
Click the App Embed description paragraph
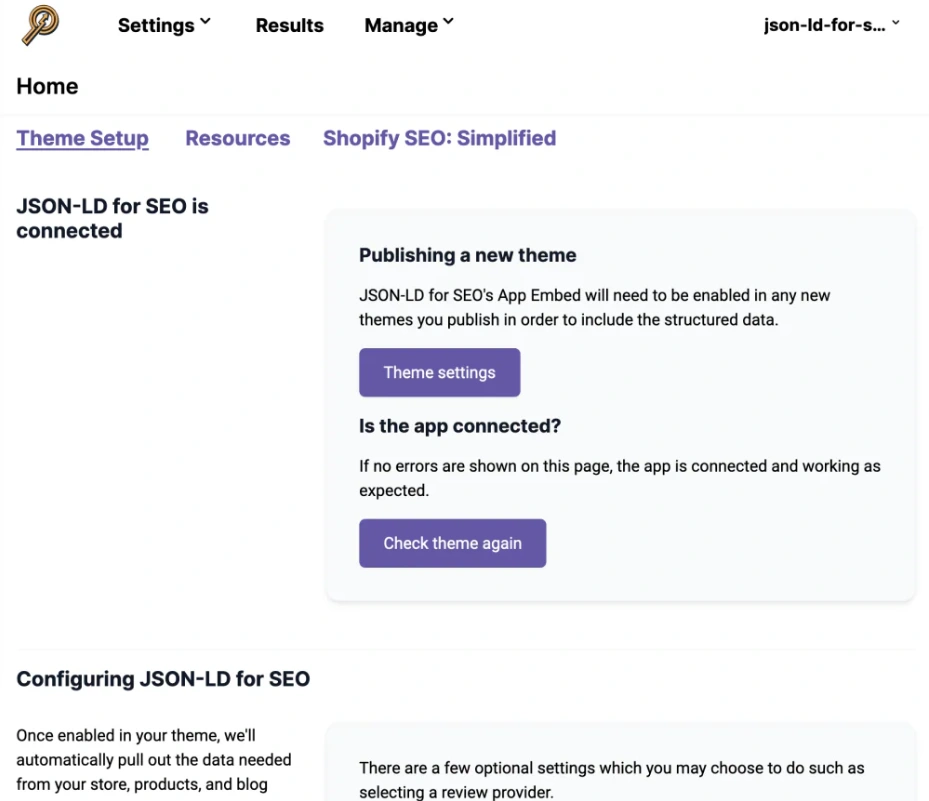(x=594, y=307)
